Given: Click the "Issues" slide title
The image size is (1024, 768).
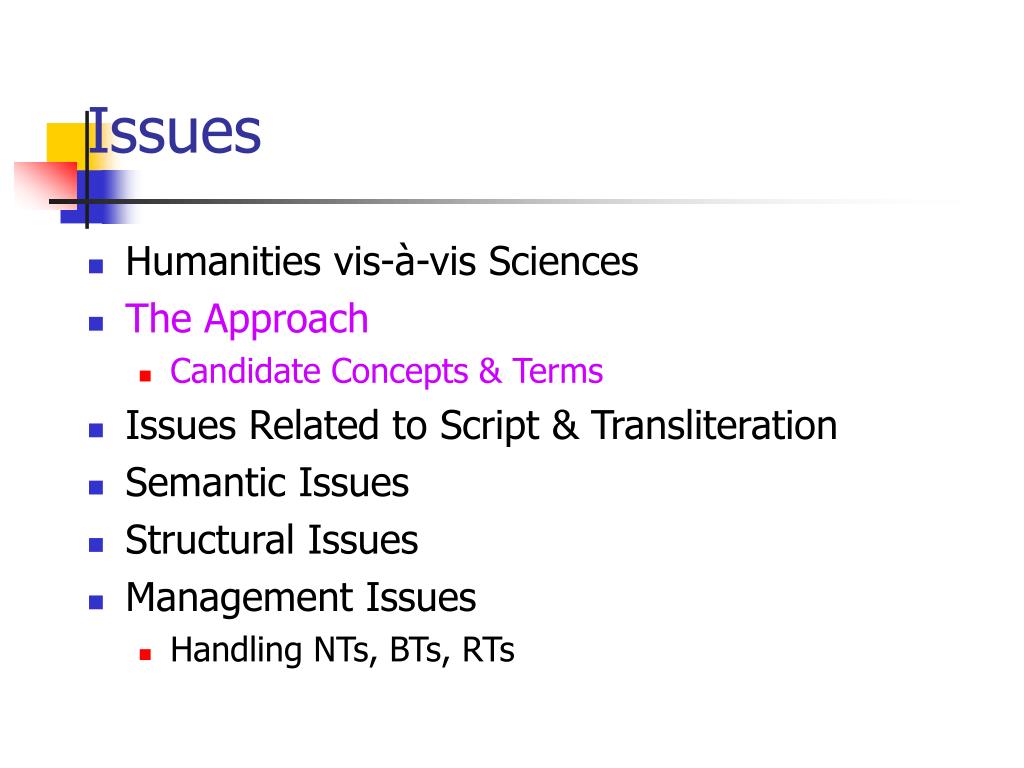Looking at the screenshot, I should 174,131.
